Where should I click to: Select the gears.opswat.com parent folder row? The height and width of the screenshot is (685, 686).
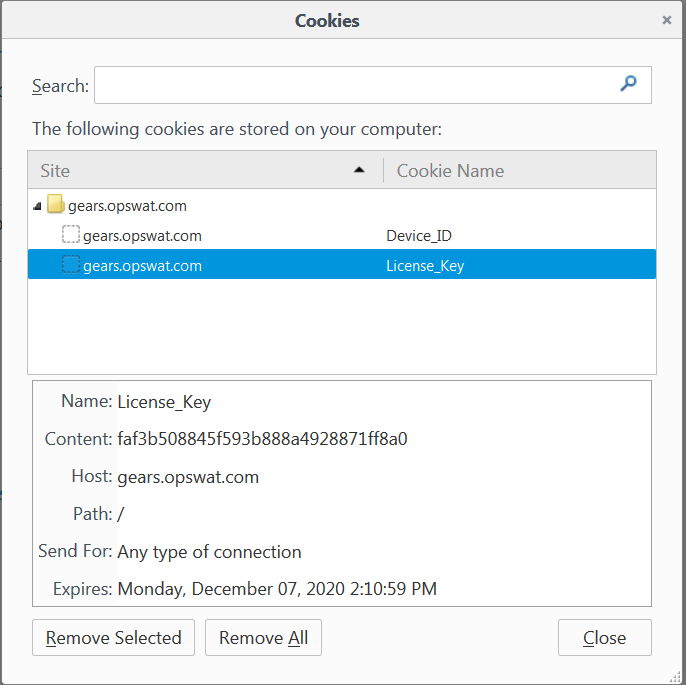(342, 206)
